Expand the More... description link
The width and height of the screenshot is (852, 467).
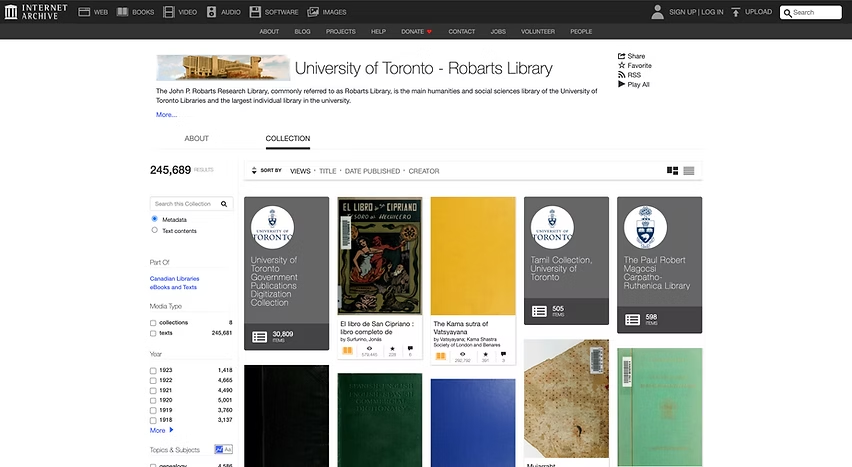(166, 115)
